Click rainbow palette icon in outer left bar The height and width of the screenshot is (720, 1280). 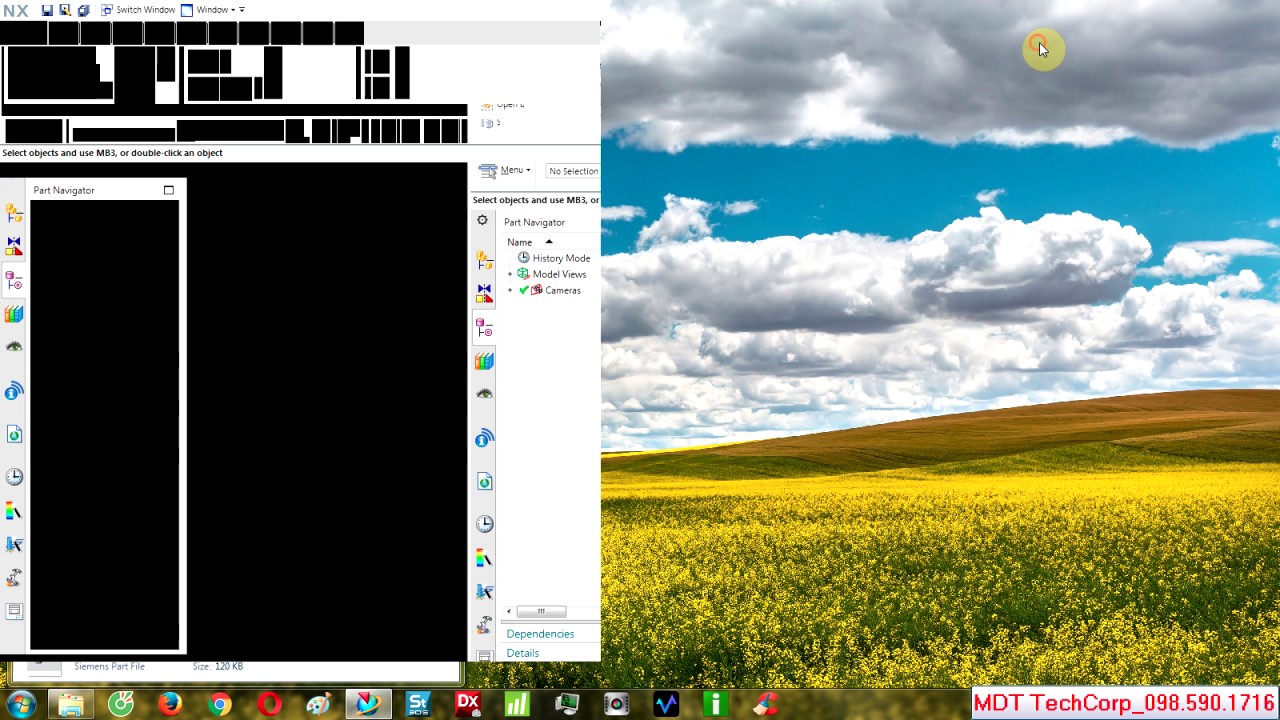pos(14,512)
